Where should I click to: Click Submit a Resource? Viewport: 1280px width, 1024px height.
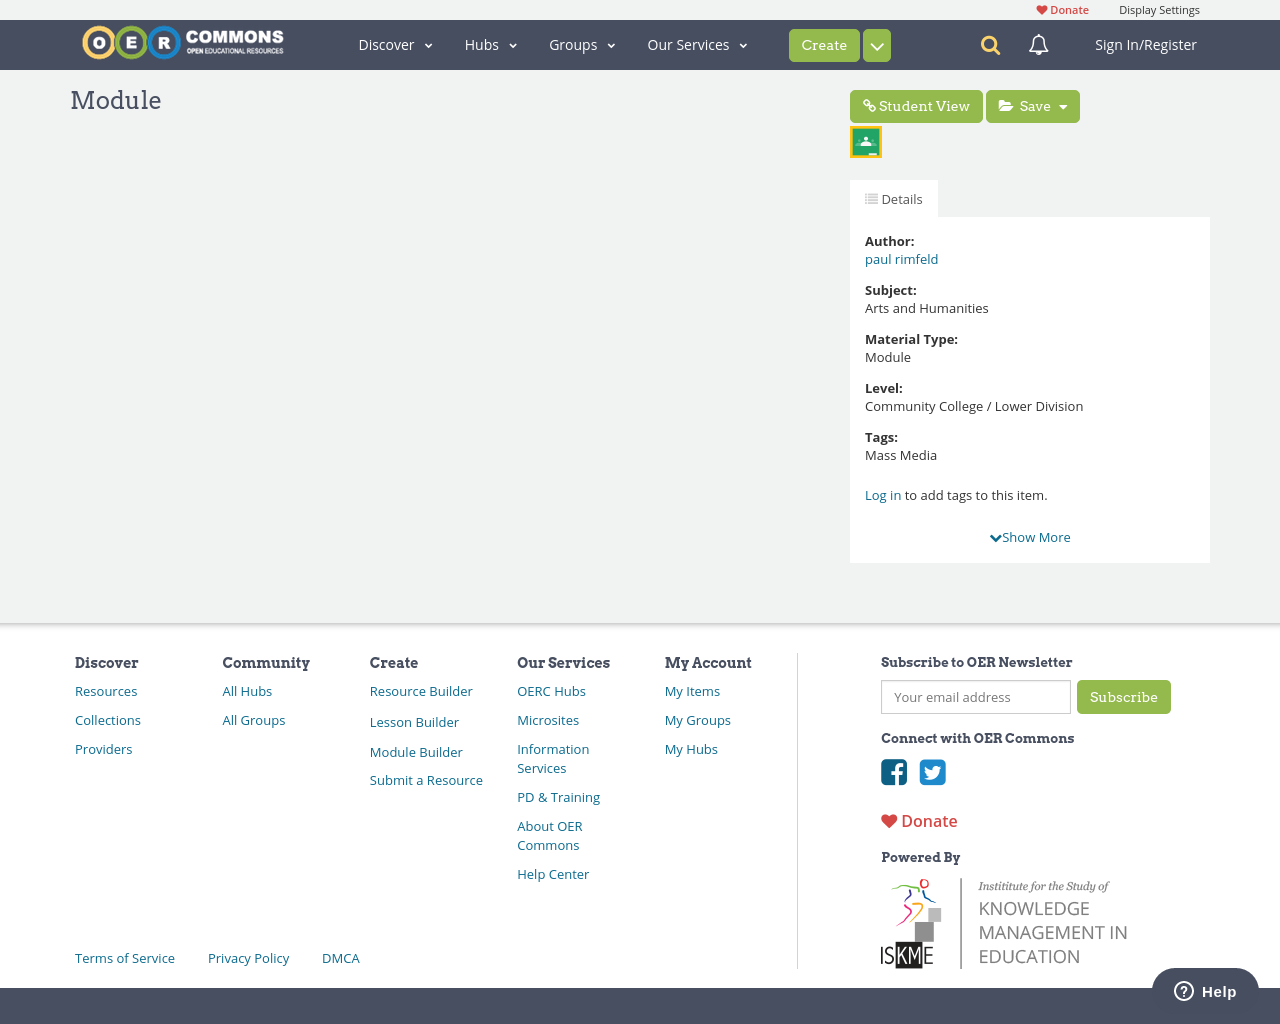tap(426, 780)
